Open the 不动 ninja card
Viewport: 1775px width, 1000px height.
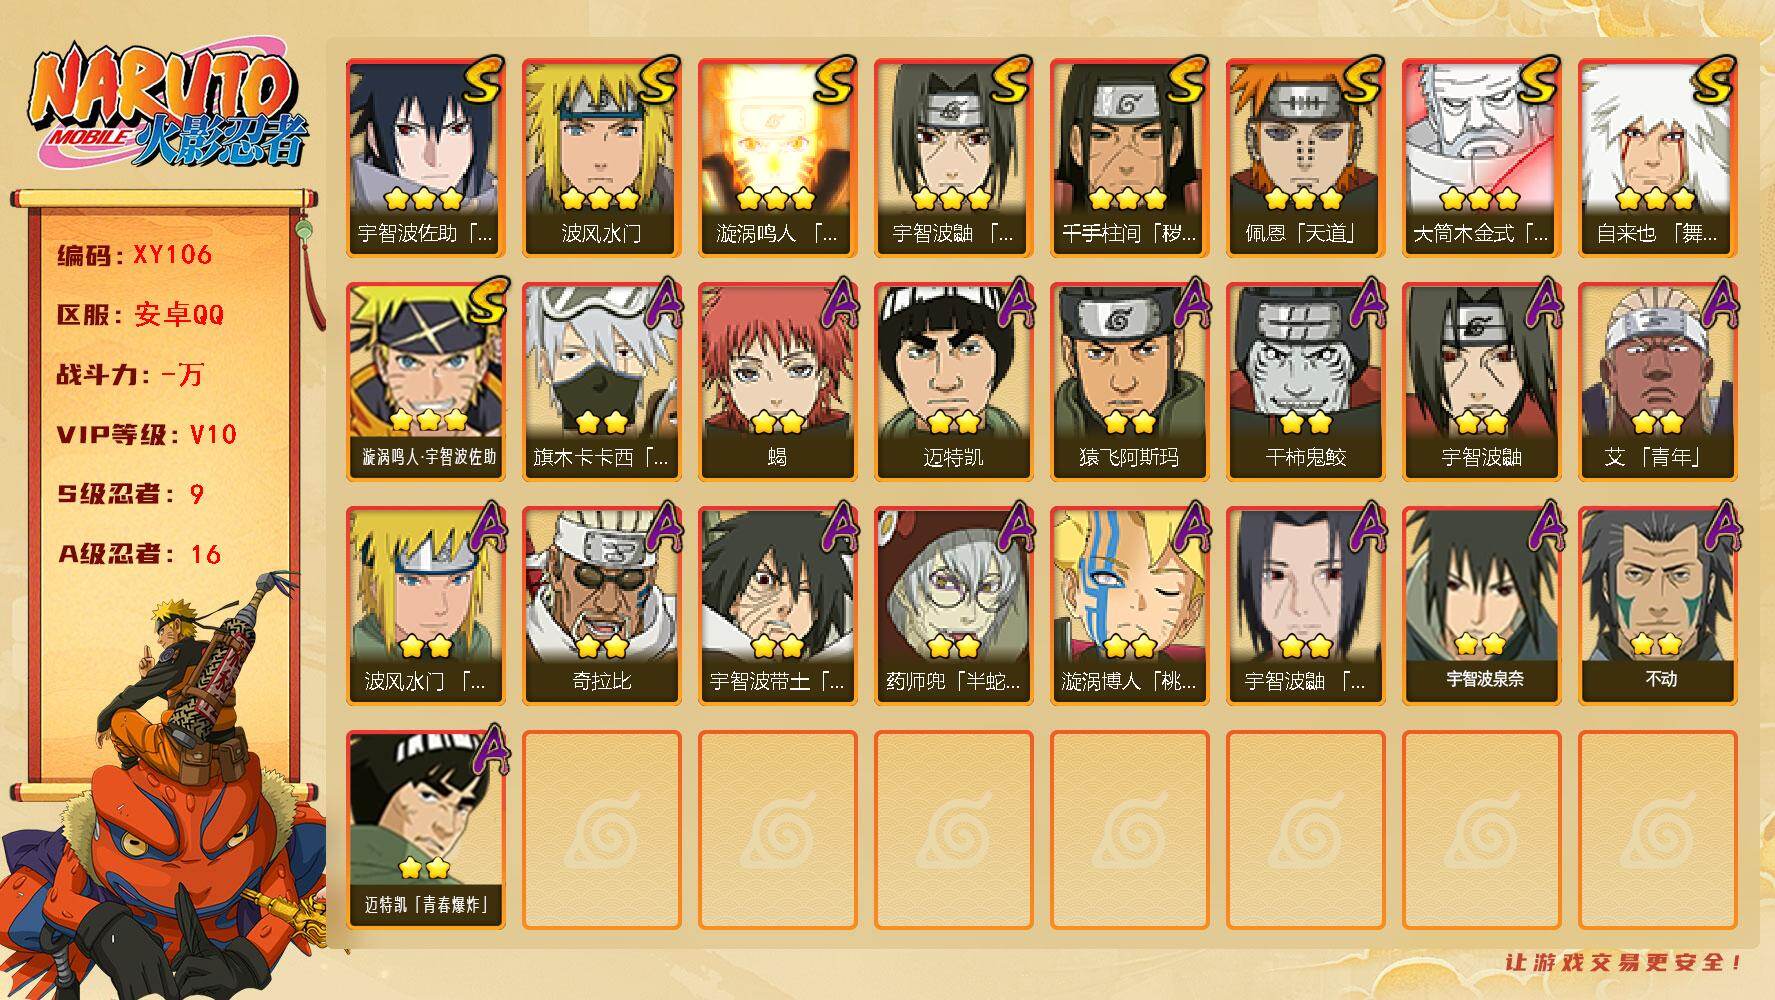click(x=1657, y=606)
